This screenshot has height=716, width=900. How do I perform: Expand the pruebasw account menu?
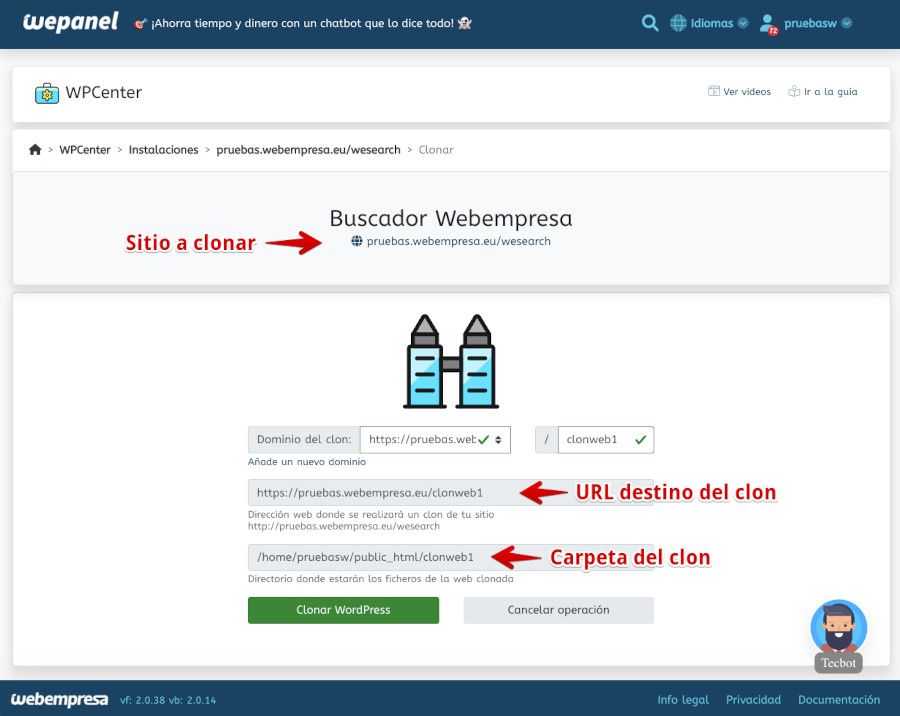817,23
